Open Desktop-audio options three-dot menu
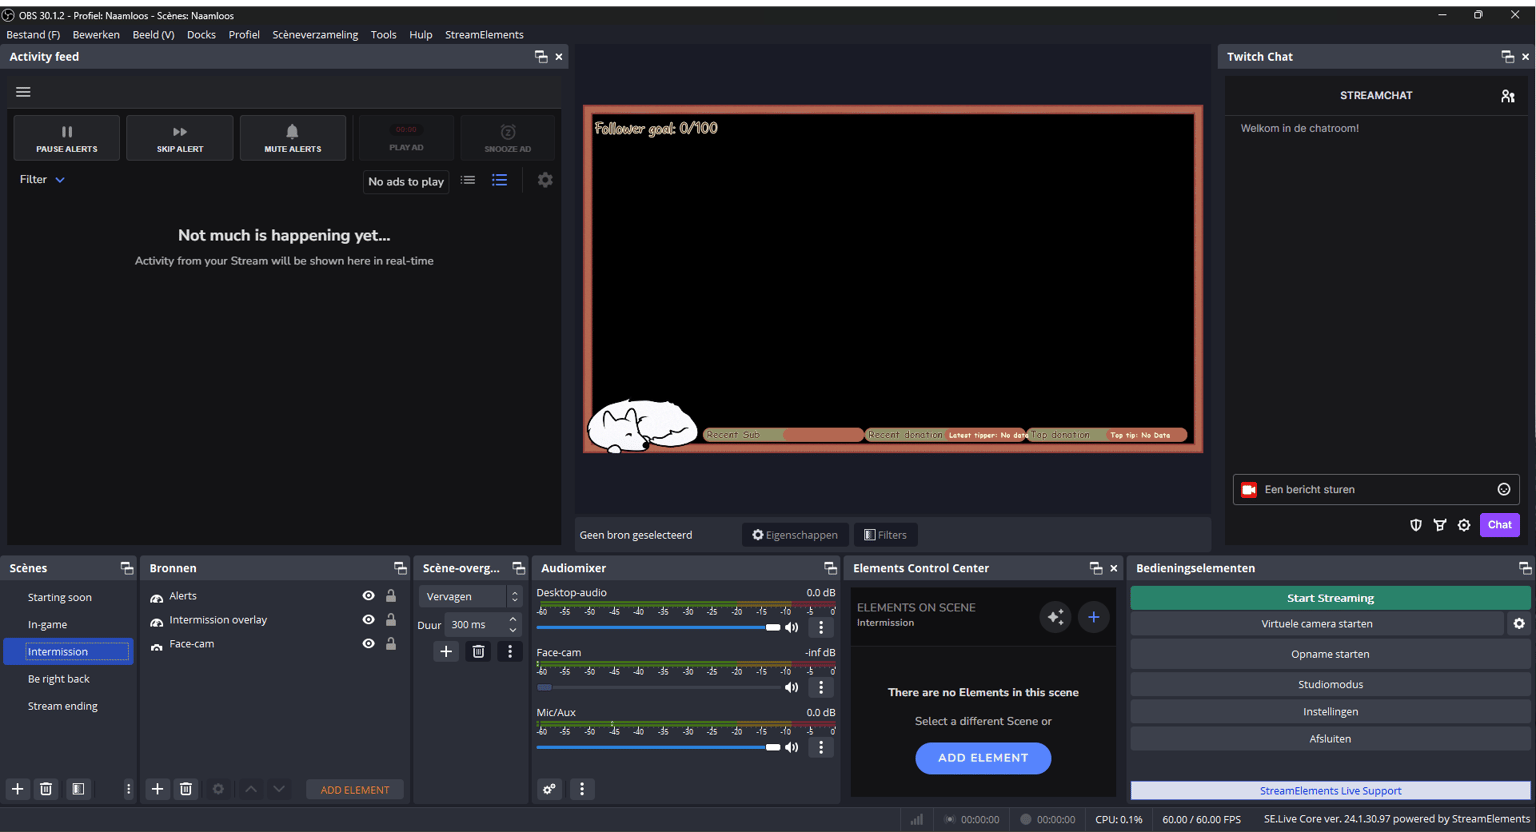Screen dimensions: 1536x832 821,628
